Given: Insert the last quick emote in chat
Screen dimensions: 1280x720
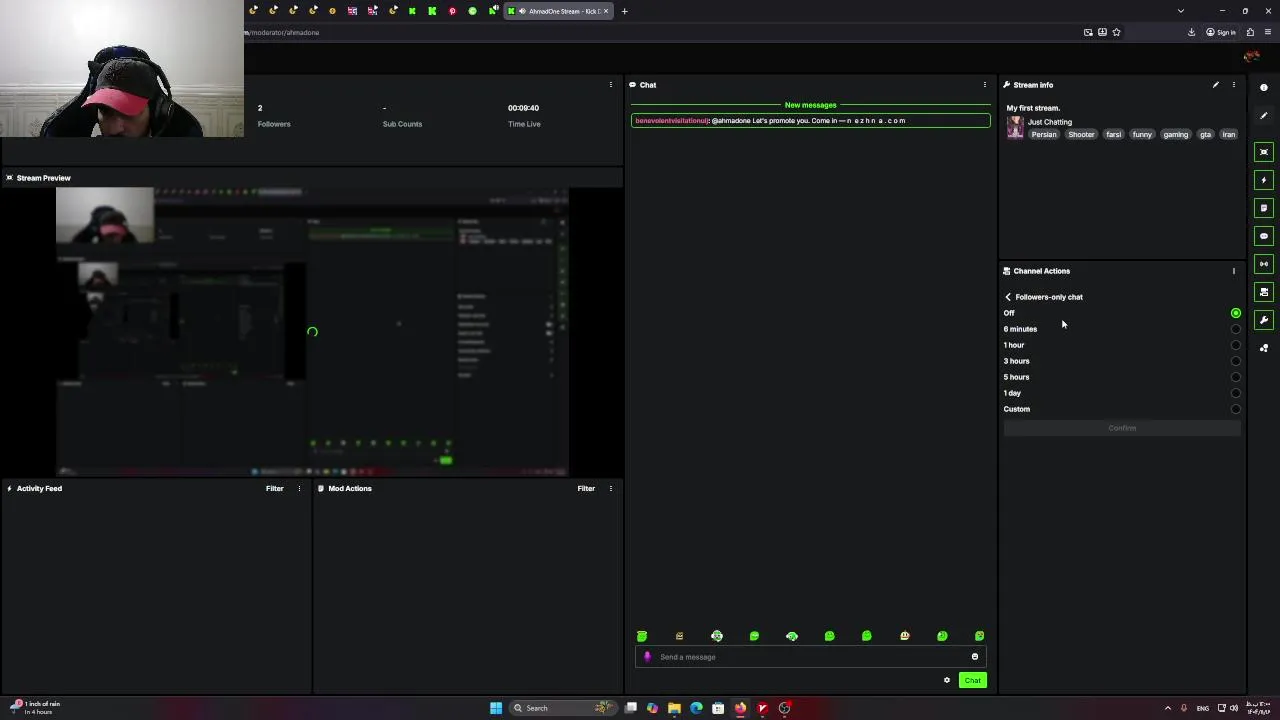Looking at the screenshot, I should [980, 636].
